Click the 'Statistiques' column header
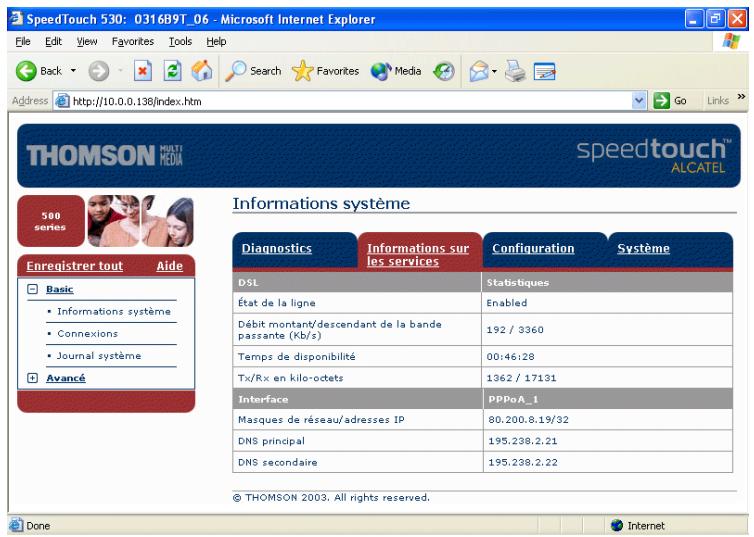This screenshot has width=754, height=537. click(x=518, y=283)
